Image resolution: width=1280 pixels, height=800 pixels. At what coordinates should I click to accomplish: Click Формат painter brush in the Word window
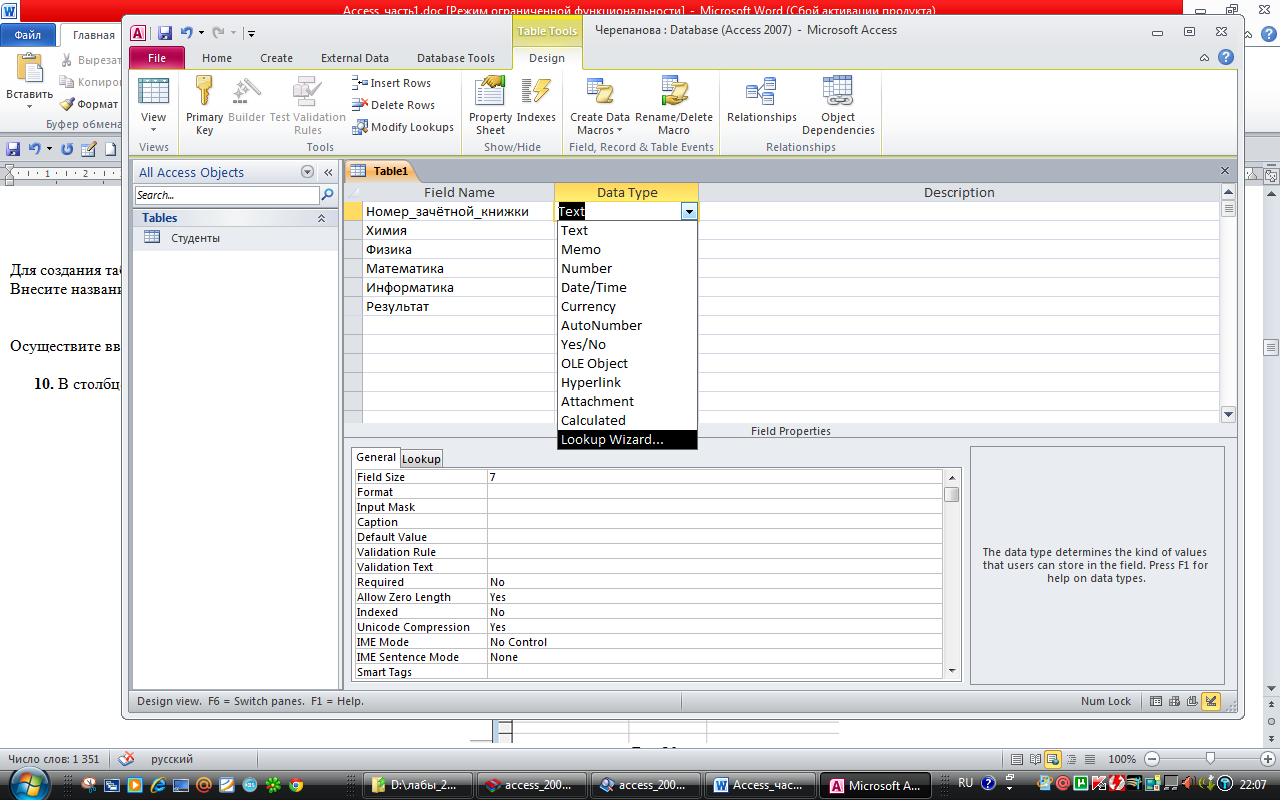[x=67, y=104]
